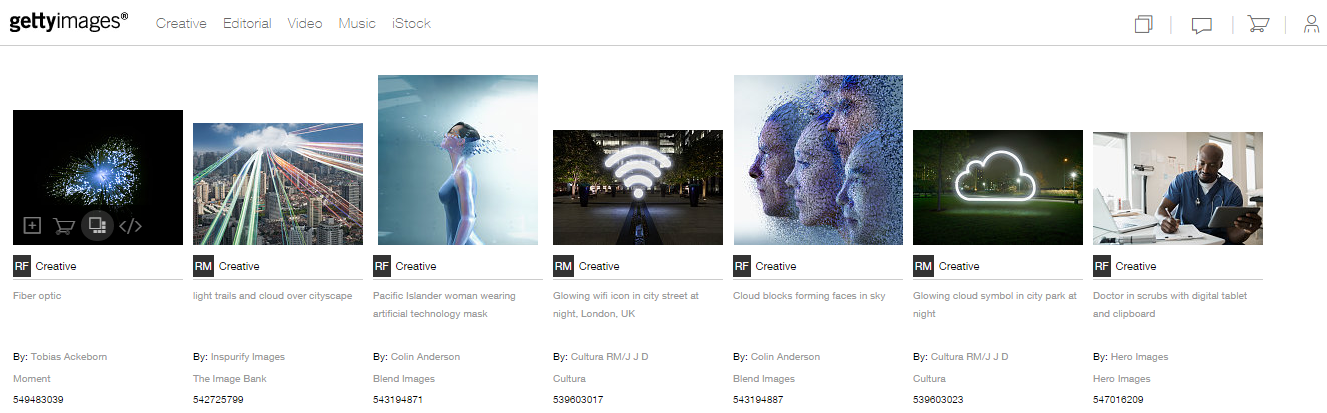
Task: Open Cultura RM/J J D link under wifi image
Action: point(610,357)
